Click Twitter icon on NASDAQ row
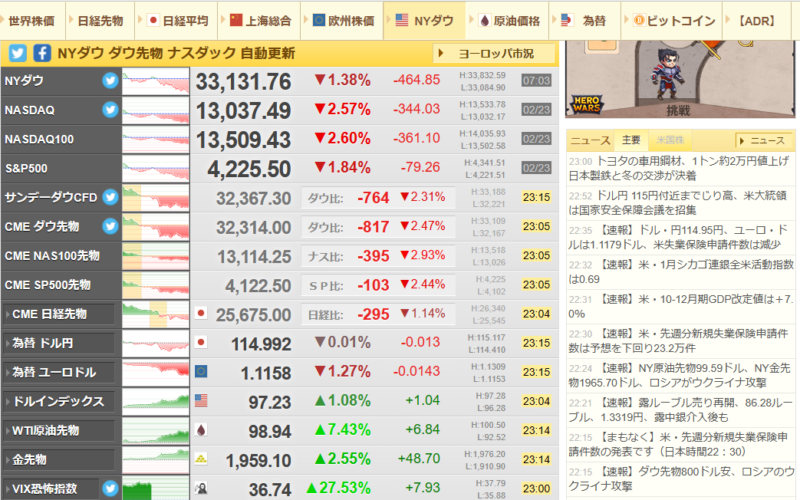800x500 pixels. pyautogui.click(x=110, y=110)
